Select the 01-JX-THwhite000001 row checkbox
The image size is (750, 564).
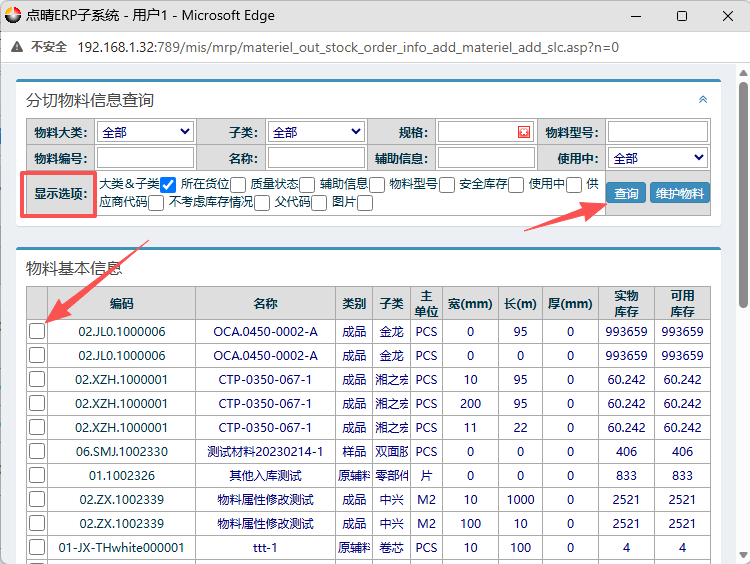(x=37, y=547)
